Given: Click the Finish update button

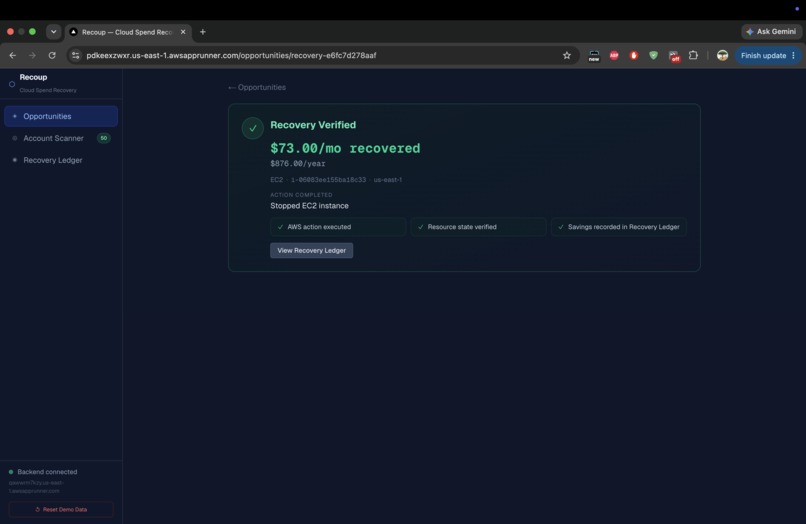Looking at the screenshot, I should point(763,56).
